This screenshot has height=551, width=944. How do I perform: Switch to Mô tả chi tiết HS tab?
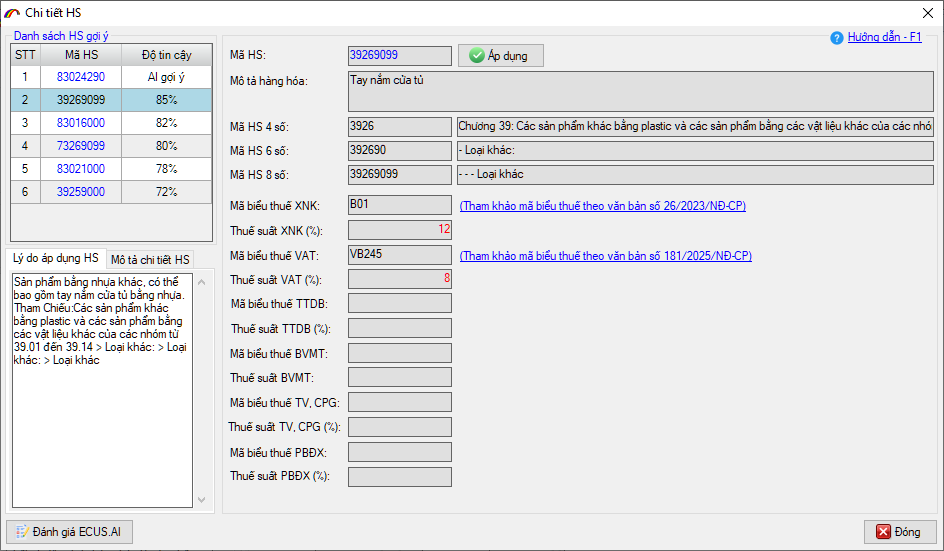click(150, 260)
